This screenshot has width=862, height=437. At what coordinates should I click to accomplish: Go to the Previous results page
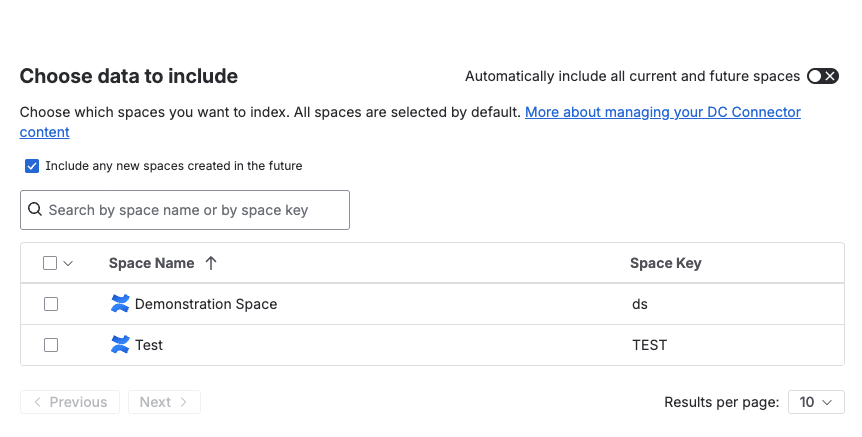70,402
